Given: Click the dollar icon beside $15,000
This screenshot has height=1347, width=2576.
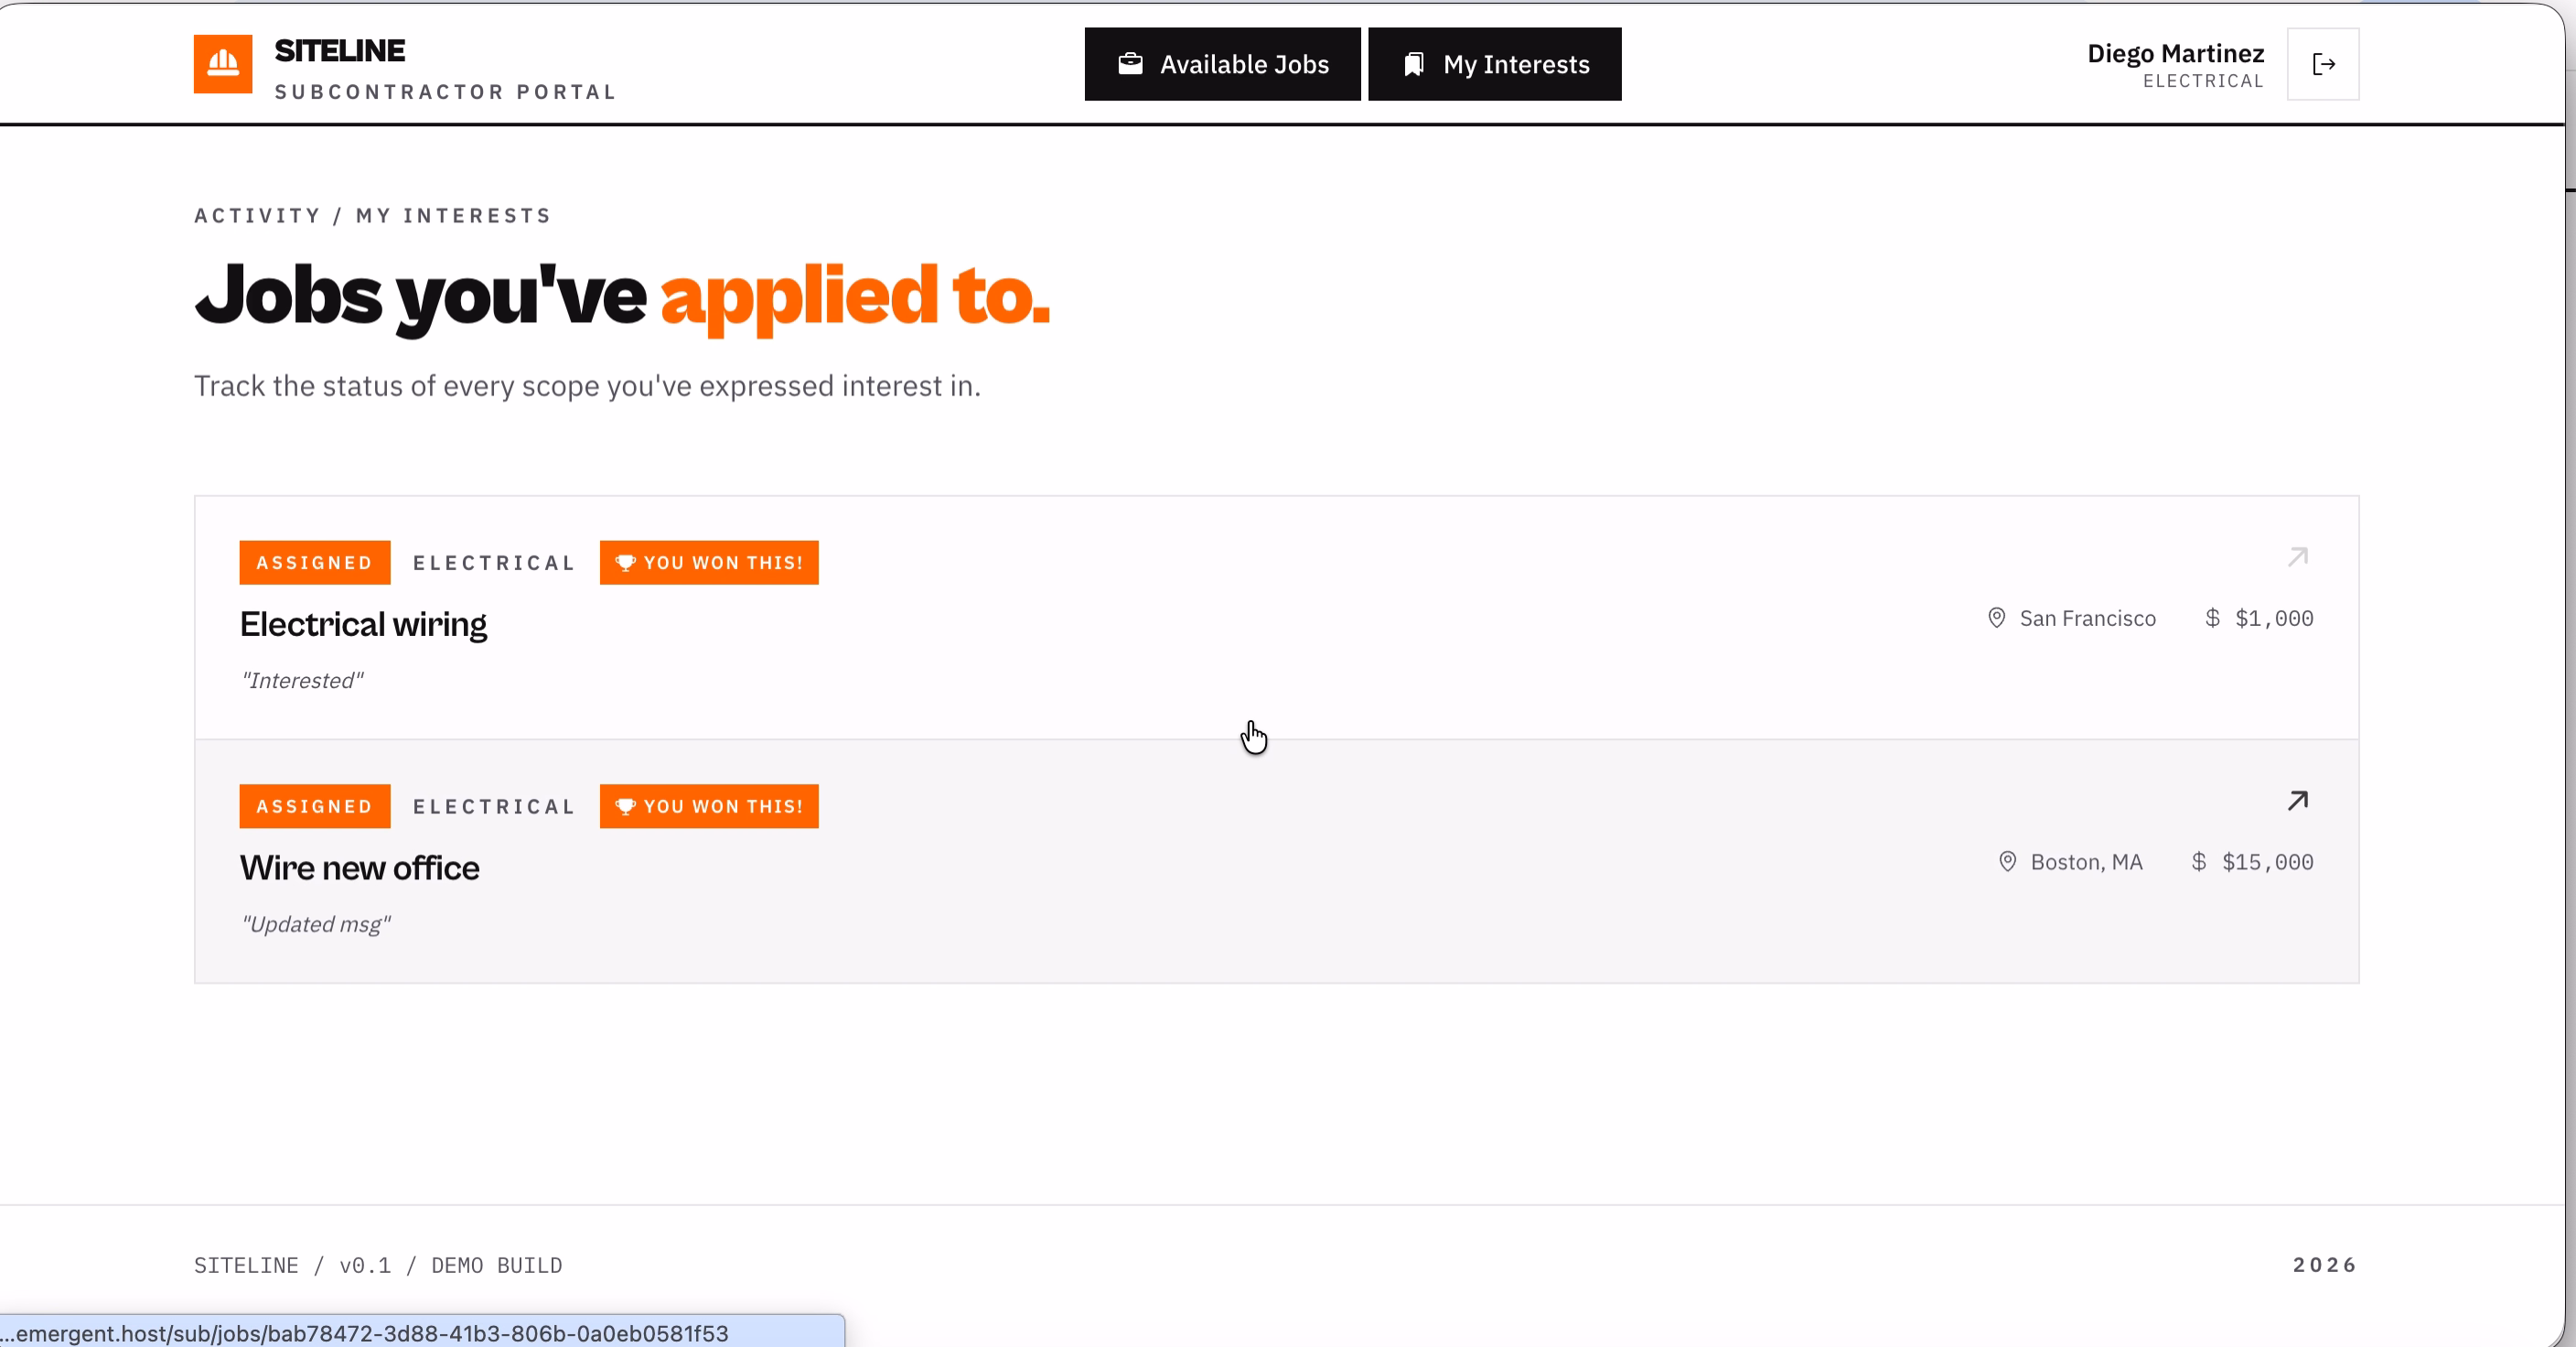Looking at the screenshot, I should coord(2198,862).
